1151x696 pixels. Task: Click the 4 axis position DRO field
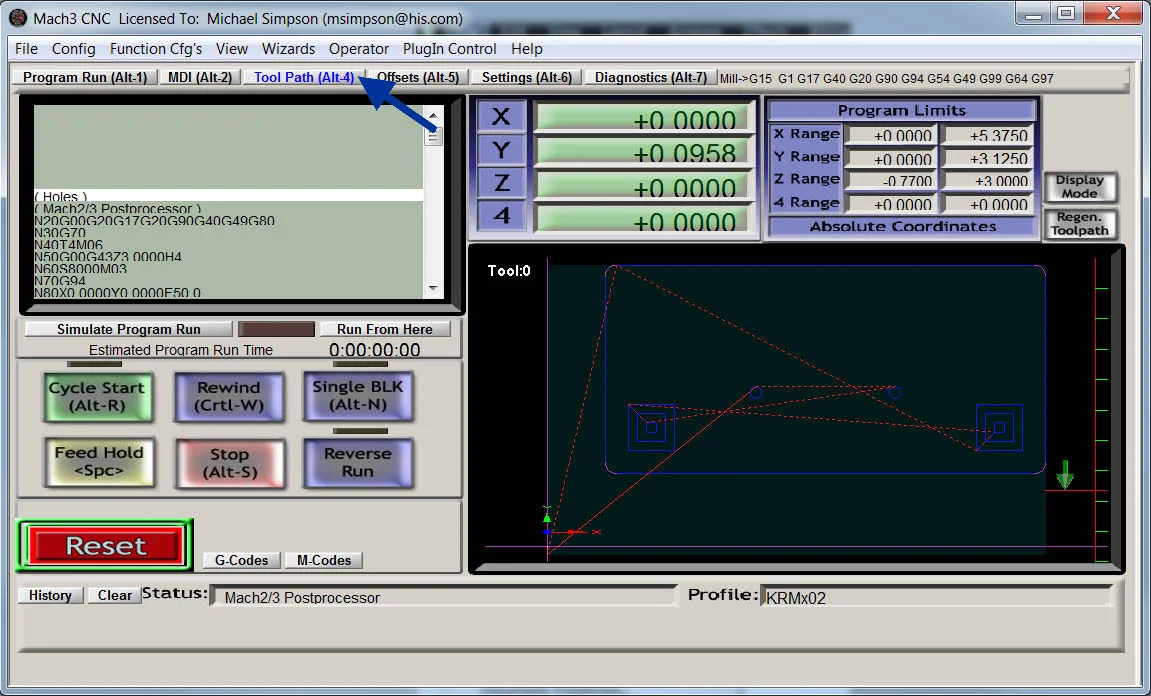[643, 219]
